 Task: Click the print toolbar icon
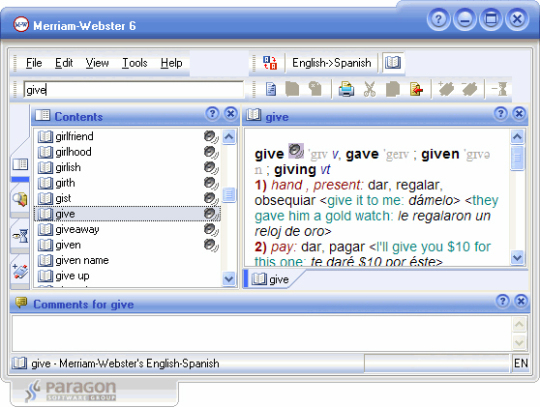[x=346, y=89]
